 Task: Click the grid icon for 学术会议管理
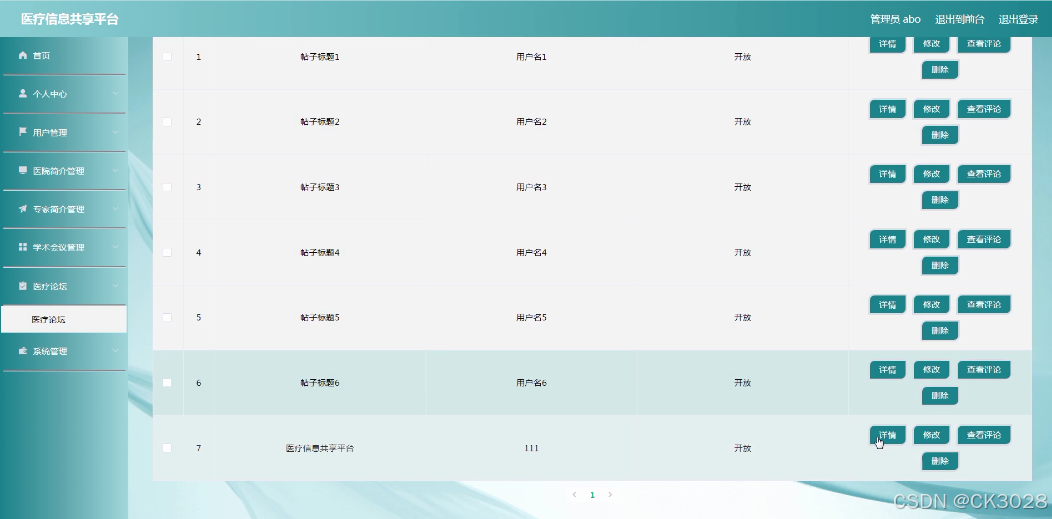[x=23, y=247]
